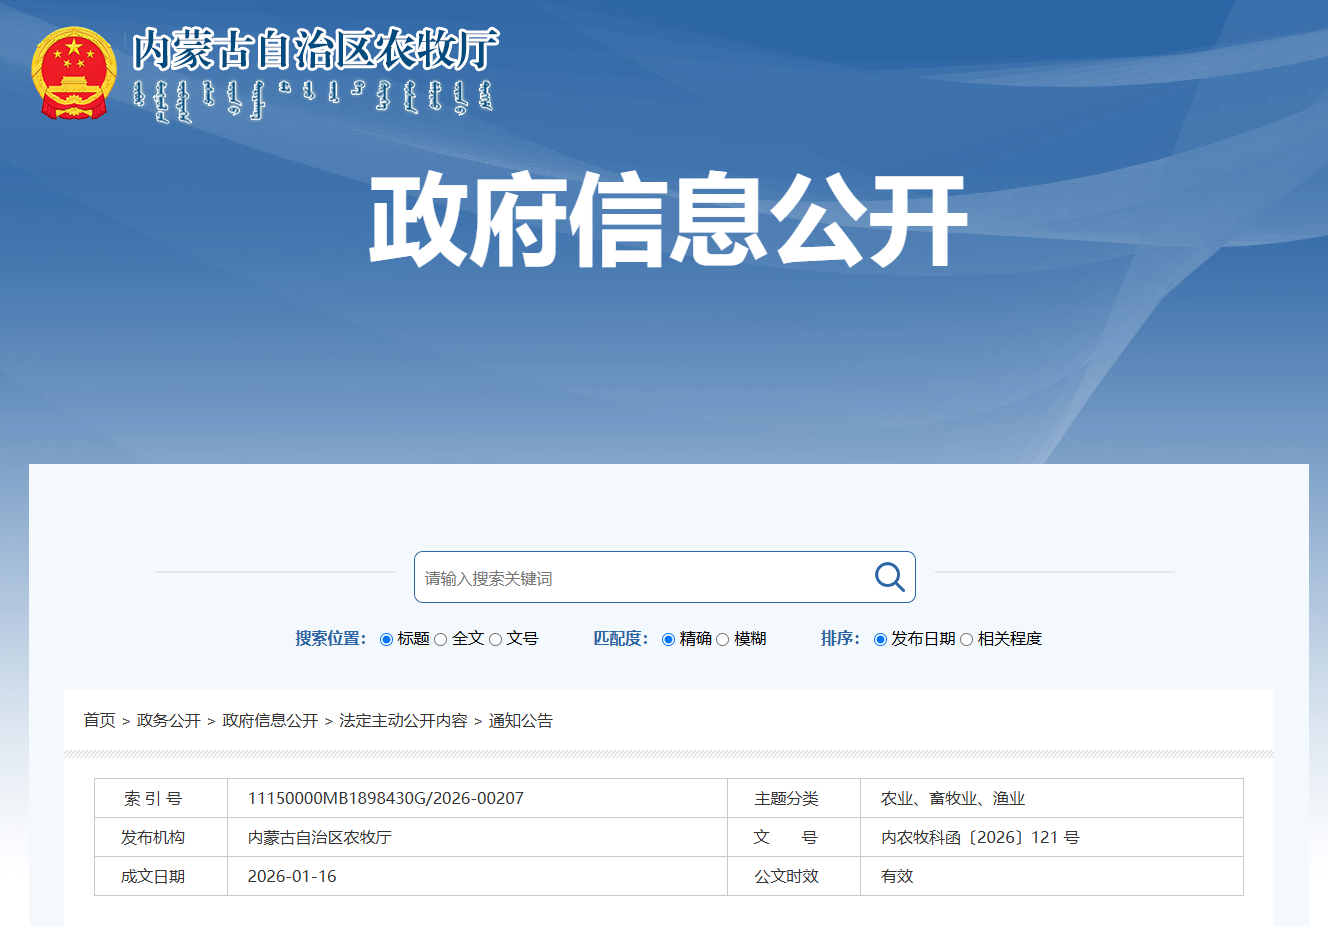Click the index number 11150000MB1898430G/2026-00207
Image resolution: width=1328 pixels, height=926 pixels.
tap(385, 799)
